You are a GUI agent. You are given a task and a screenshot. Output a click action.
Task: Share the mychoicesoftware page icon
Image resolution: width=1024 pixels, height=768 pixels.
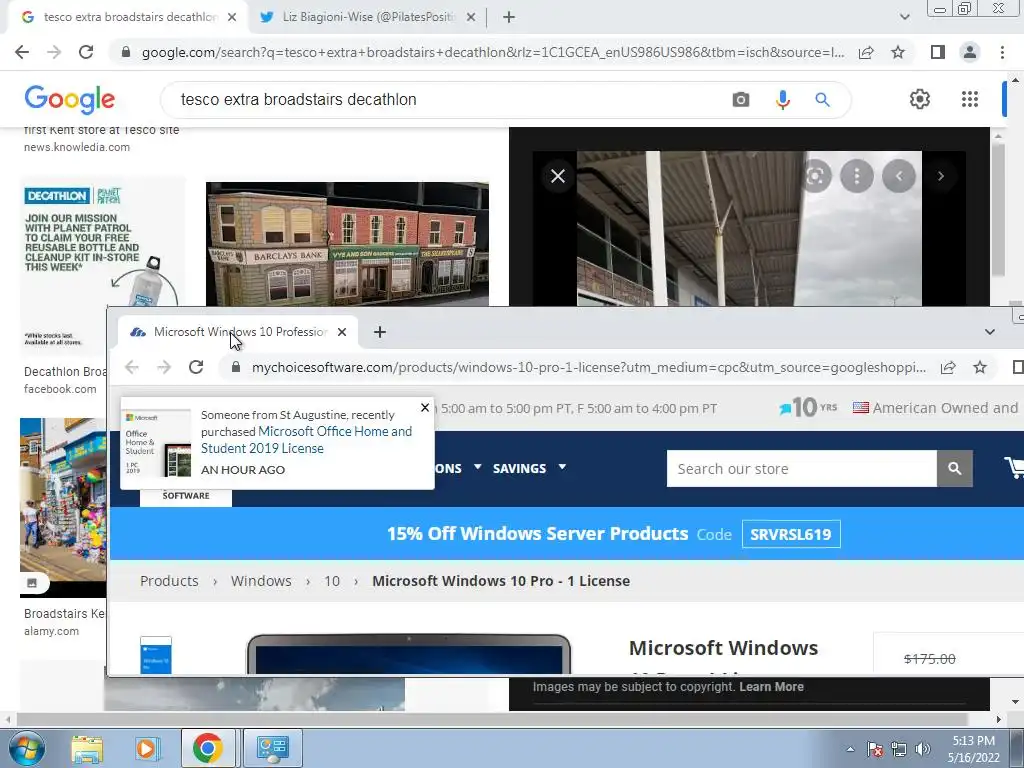tap(948, 367)
